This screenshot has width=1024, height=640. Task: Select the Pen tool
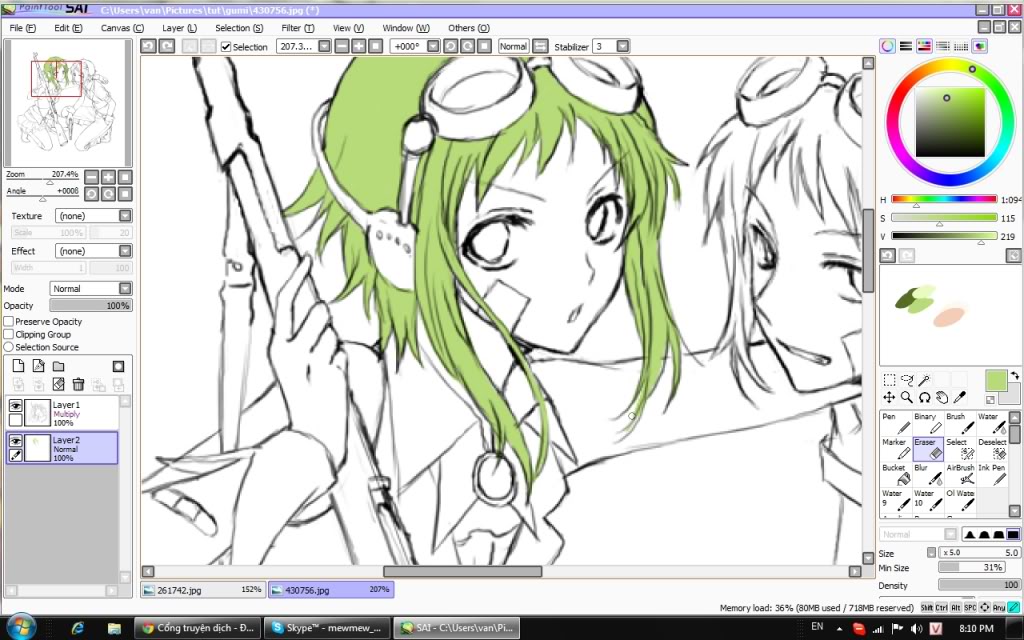tap(896, 423)
